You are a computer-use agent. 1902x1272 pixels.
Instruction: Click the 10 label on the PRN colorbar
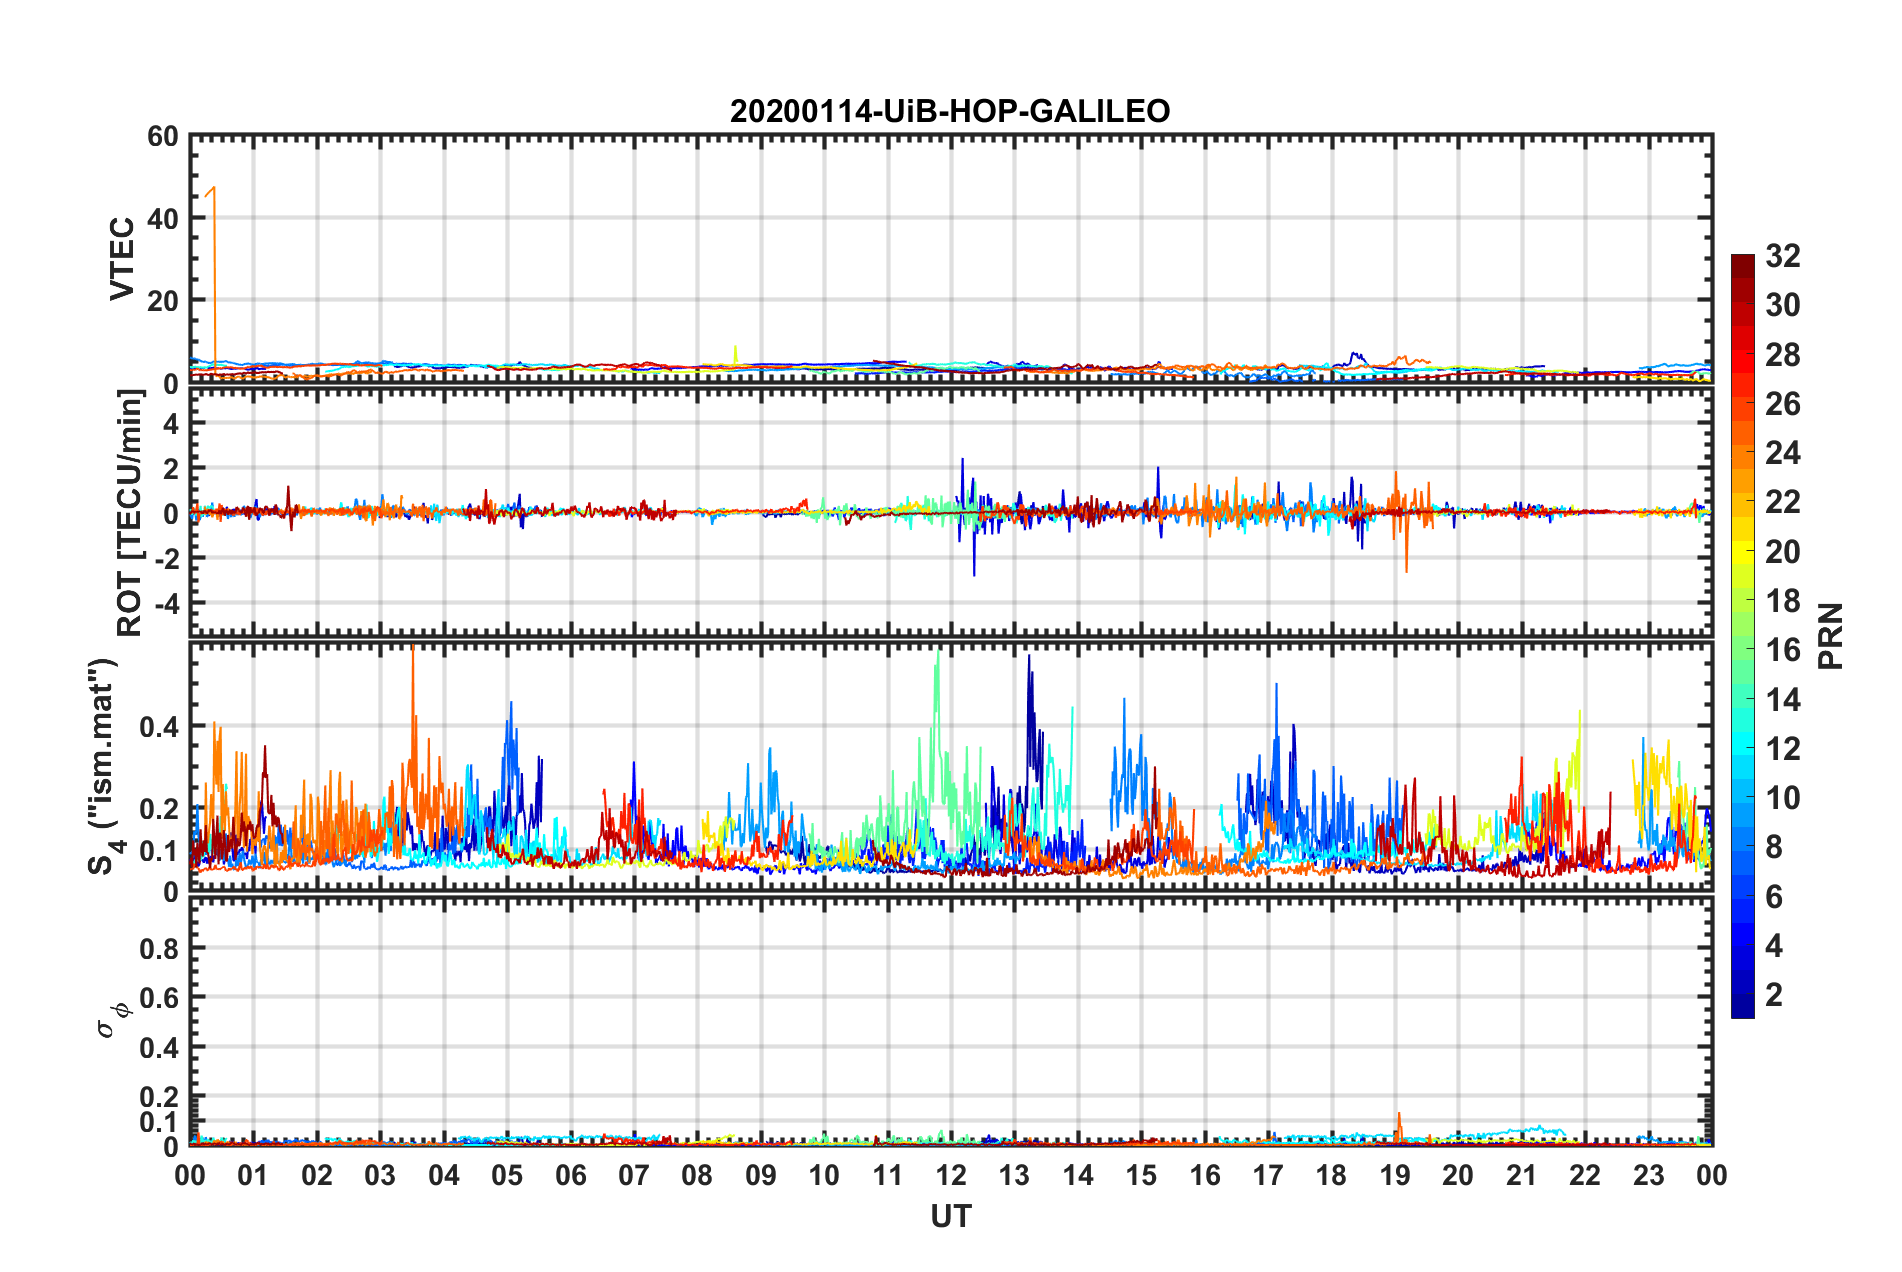tap(1782, 798)
